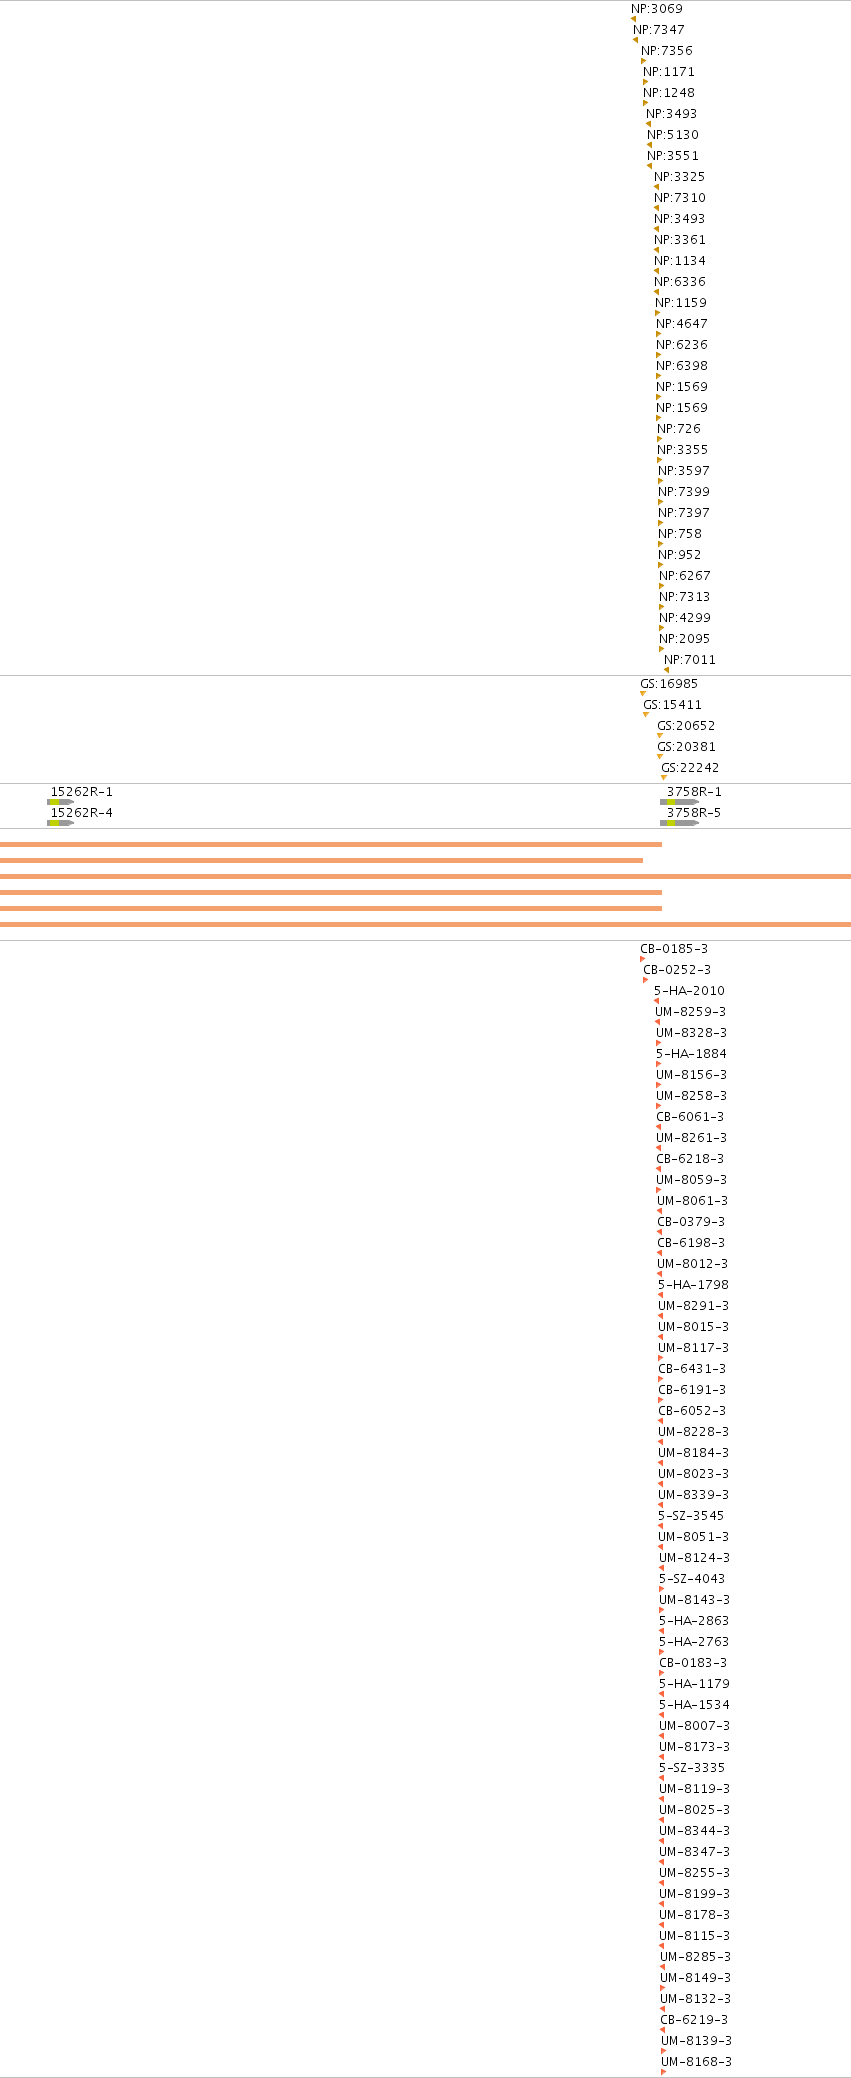The width and height of the screenshot is (851, 2078).
Task: Click the UM-8347-3 feature label
Action: click(694, 1852)
